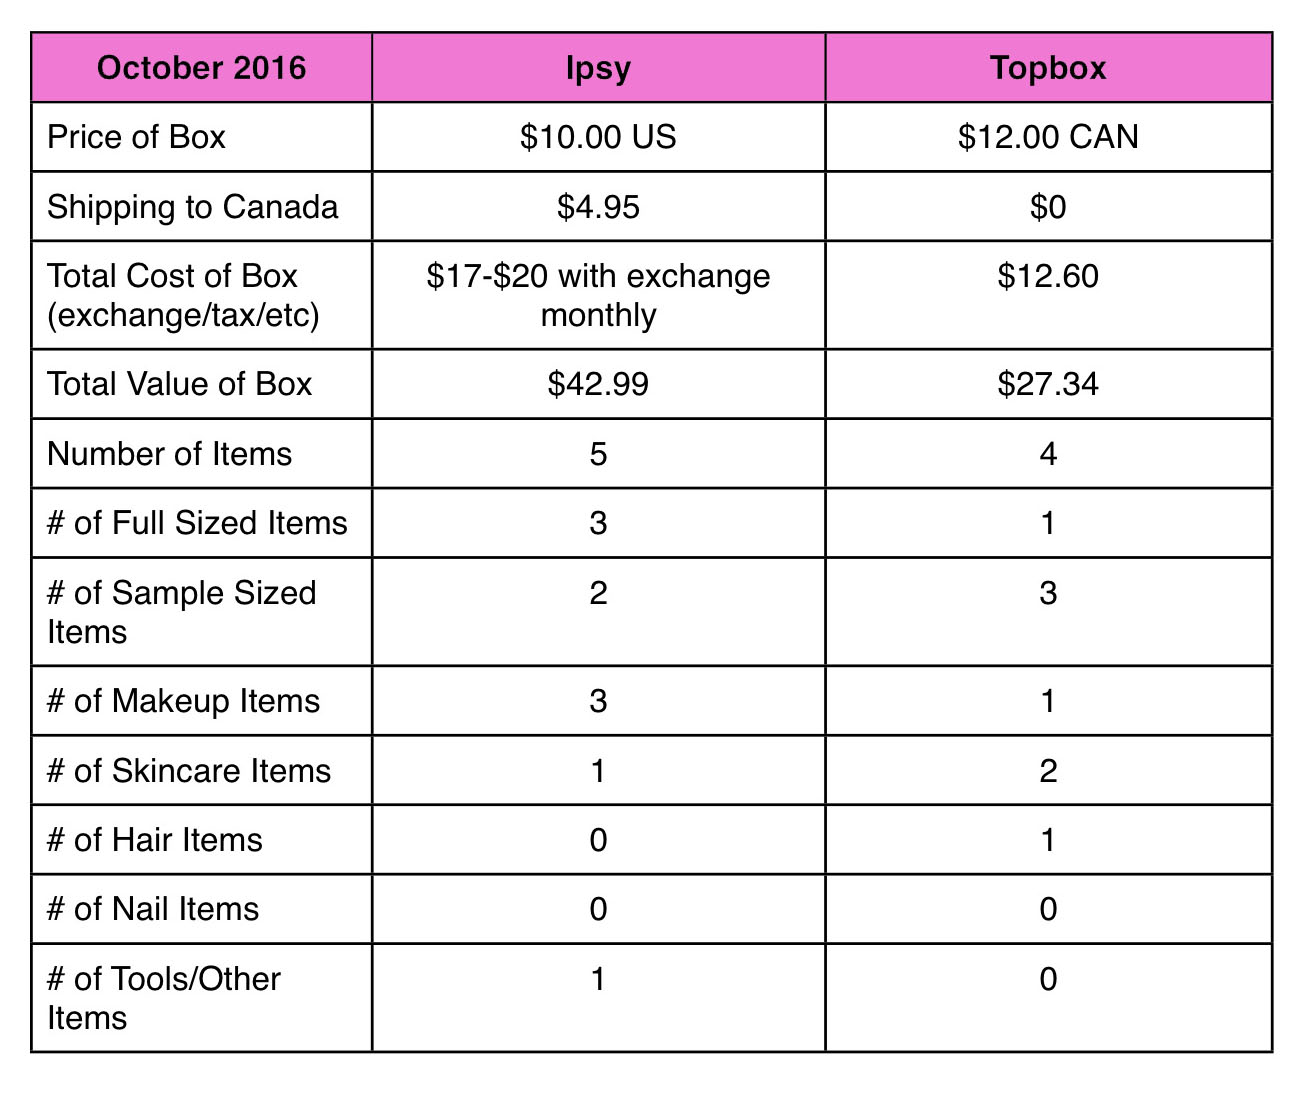Viewport: 1305px width, 1093px height.
Task: Click the $12.60 total cost cell
Action: (x=1048, y=295)
